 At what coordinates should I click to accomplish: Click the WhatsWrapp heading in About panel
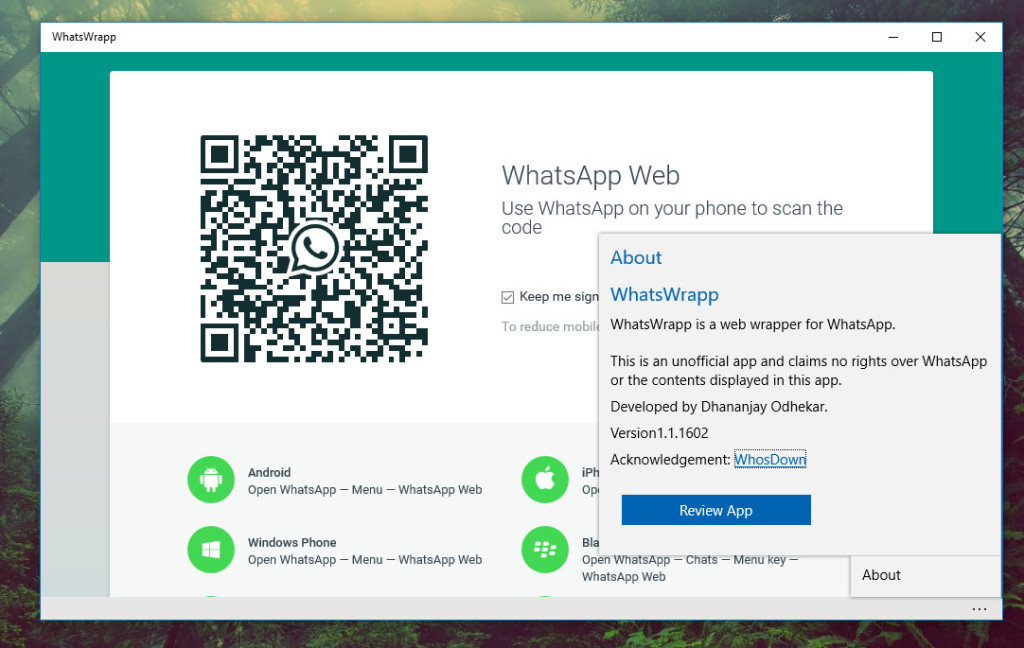click(x=664, y=295)
